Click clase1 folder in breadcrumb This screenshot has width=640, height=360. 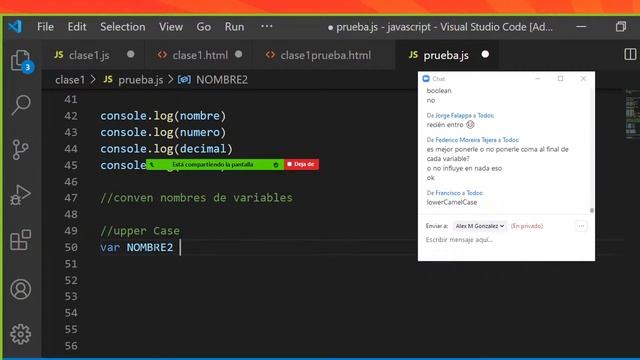pyautogui.click(x=70, y=80)
